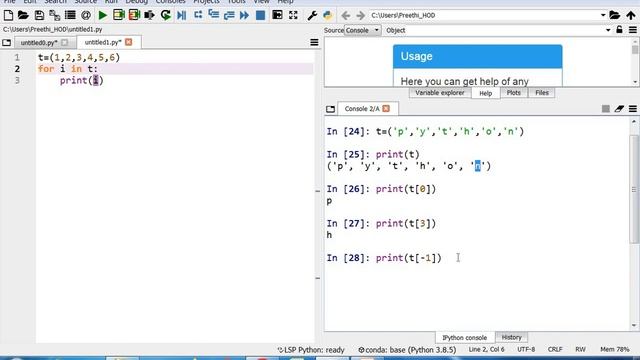Close the untitled1.py tab
Viewport: 640px width, 360px height.
(129, 42)
